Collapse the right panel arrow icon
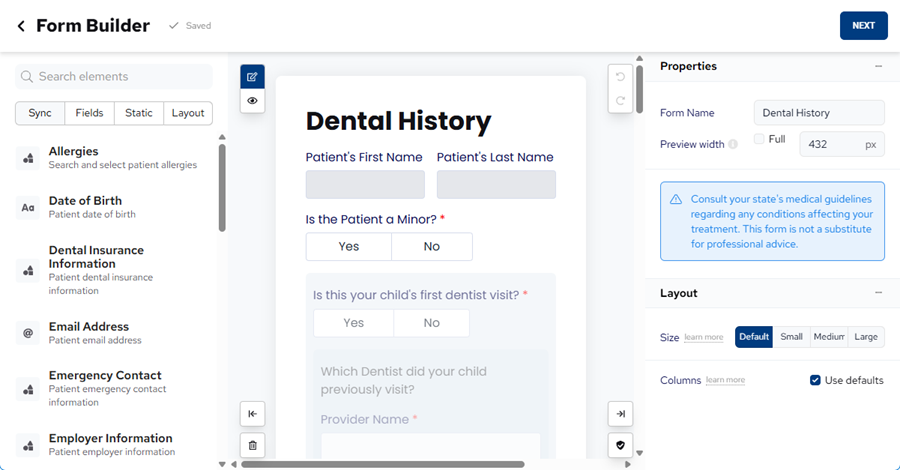Image resolution: width=900 pixels, height=470 pixels. [620, 414]
